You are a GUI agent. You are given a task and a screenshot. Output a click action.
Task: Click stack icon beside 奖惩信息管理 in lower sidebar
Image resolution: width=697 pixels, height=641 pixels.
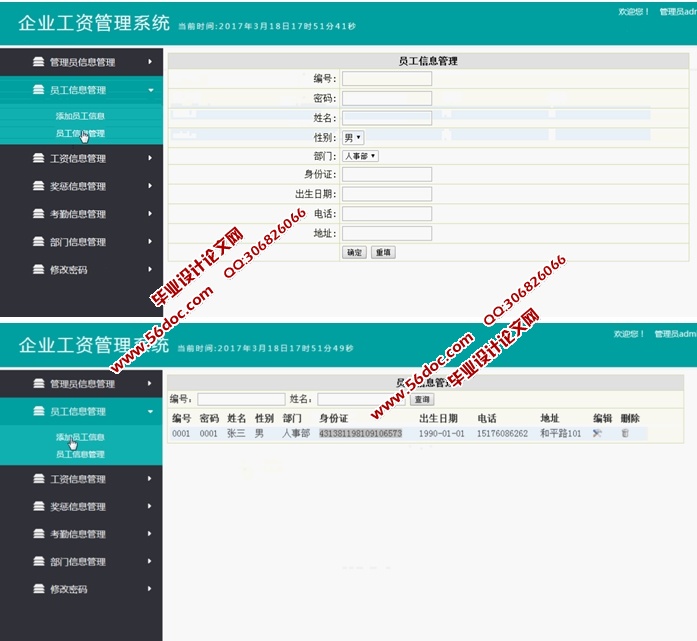point(39,506)
